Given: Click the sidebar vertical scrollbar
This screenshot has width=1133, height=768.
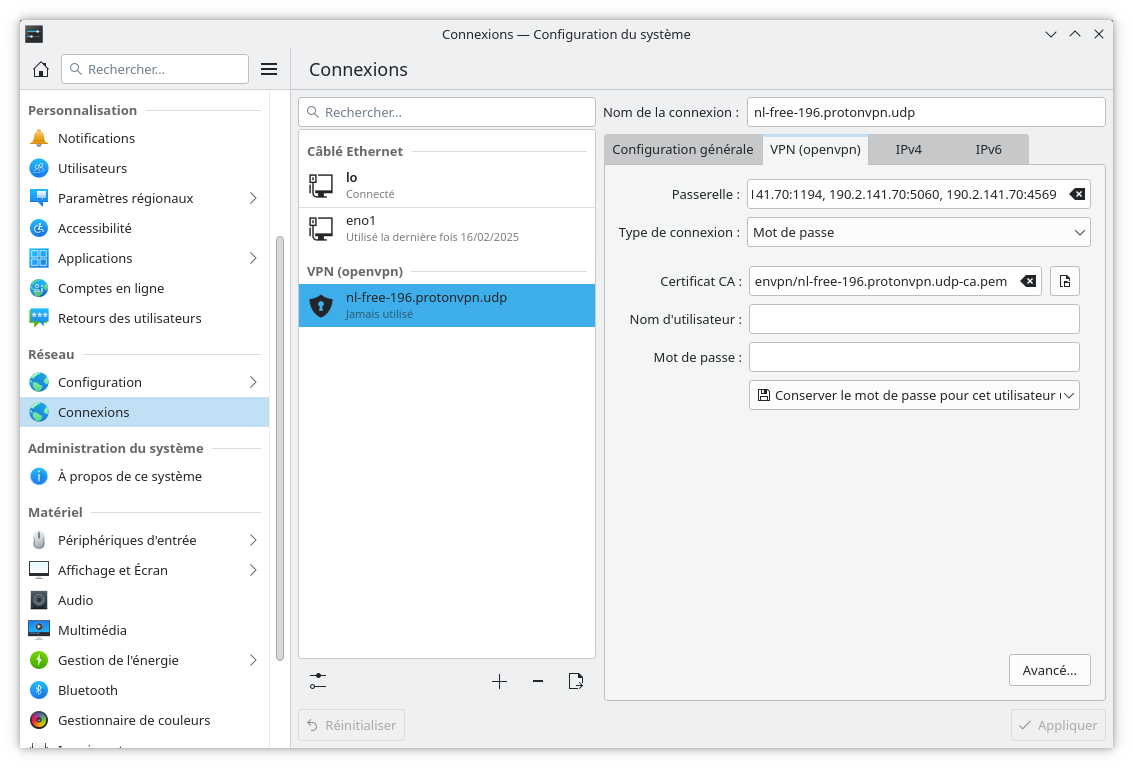Looking at the screenshot, I should pos(280,450).
